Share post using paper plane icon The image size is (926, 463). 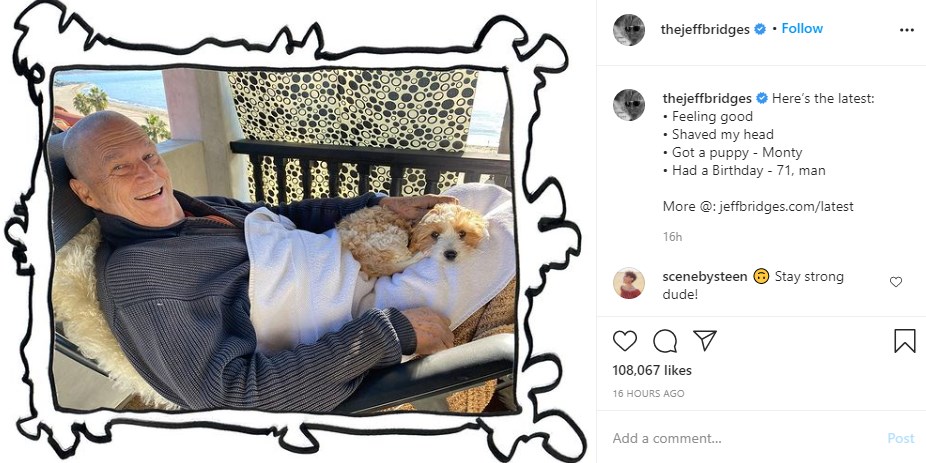click(705, 340)
